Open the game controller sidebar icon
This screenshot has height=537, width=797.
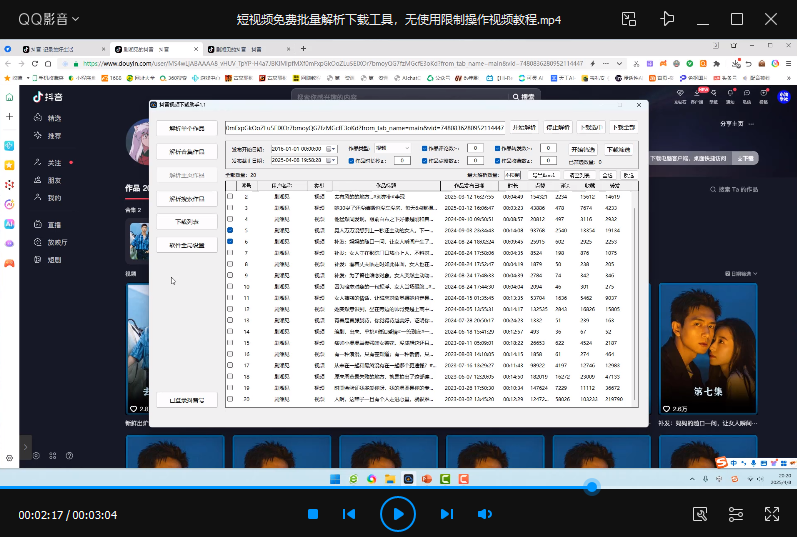[x=9, y=263]
